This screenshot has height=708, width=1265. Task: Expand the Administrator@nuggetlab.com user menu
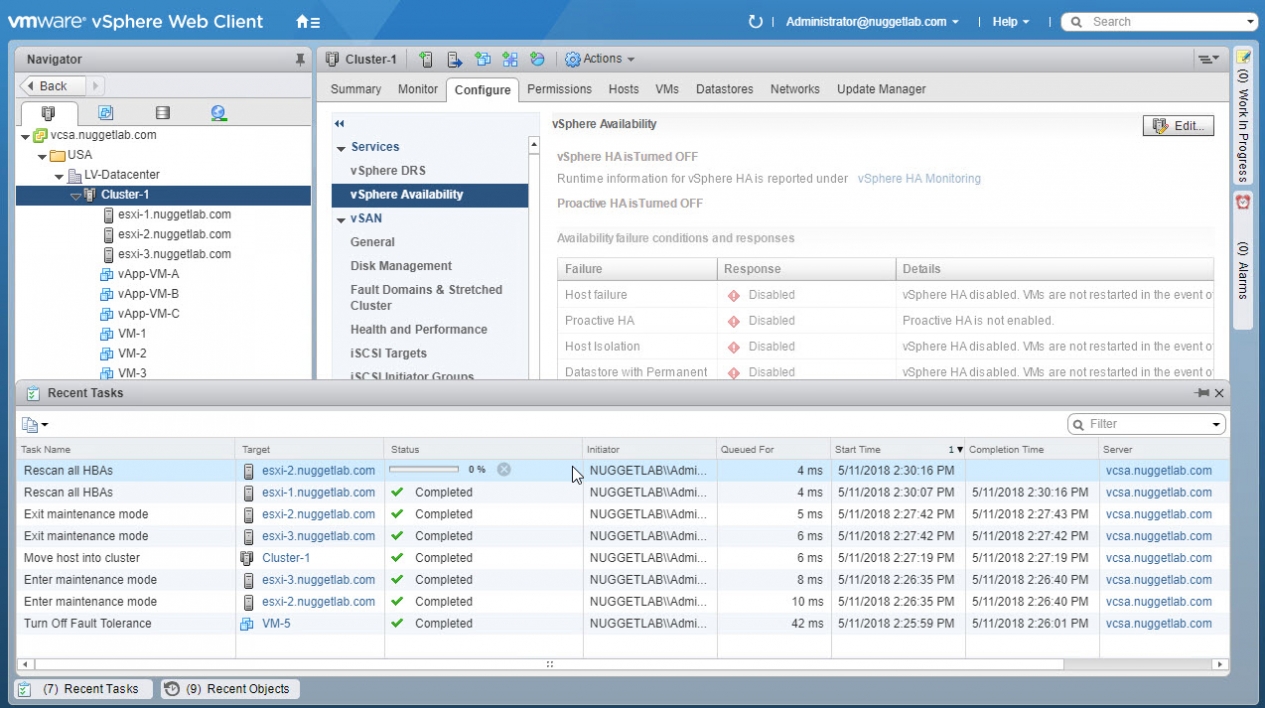coord(872,22)
